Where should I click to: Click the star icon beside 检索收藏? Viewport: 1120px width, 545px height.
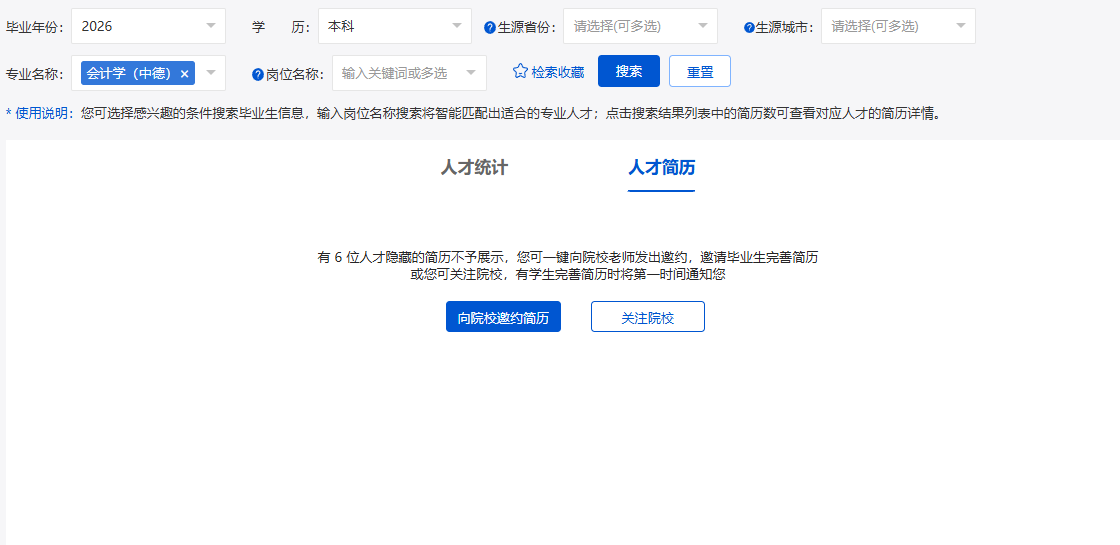520,72
